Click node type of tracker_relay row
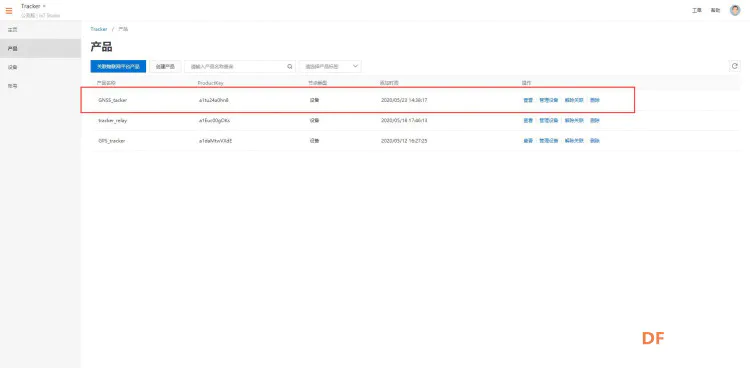 pyautogui.click(x=314, y=121)
